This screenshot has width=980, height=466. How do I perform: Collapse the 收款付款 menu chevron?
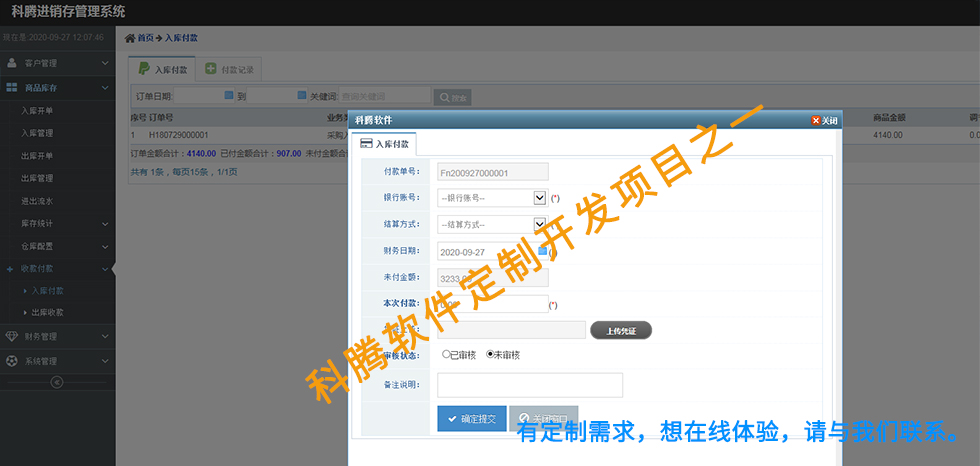pyautogui.click(x=105, y=269)
